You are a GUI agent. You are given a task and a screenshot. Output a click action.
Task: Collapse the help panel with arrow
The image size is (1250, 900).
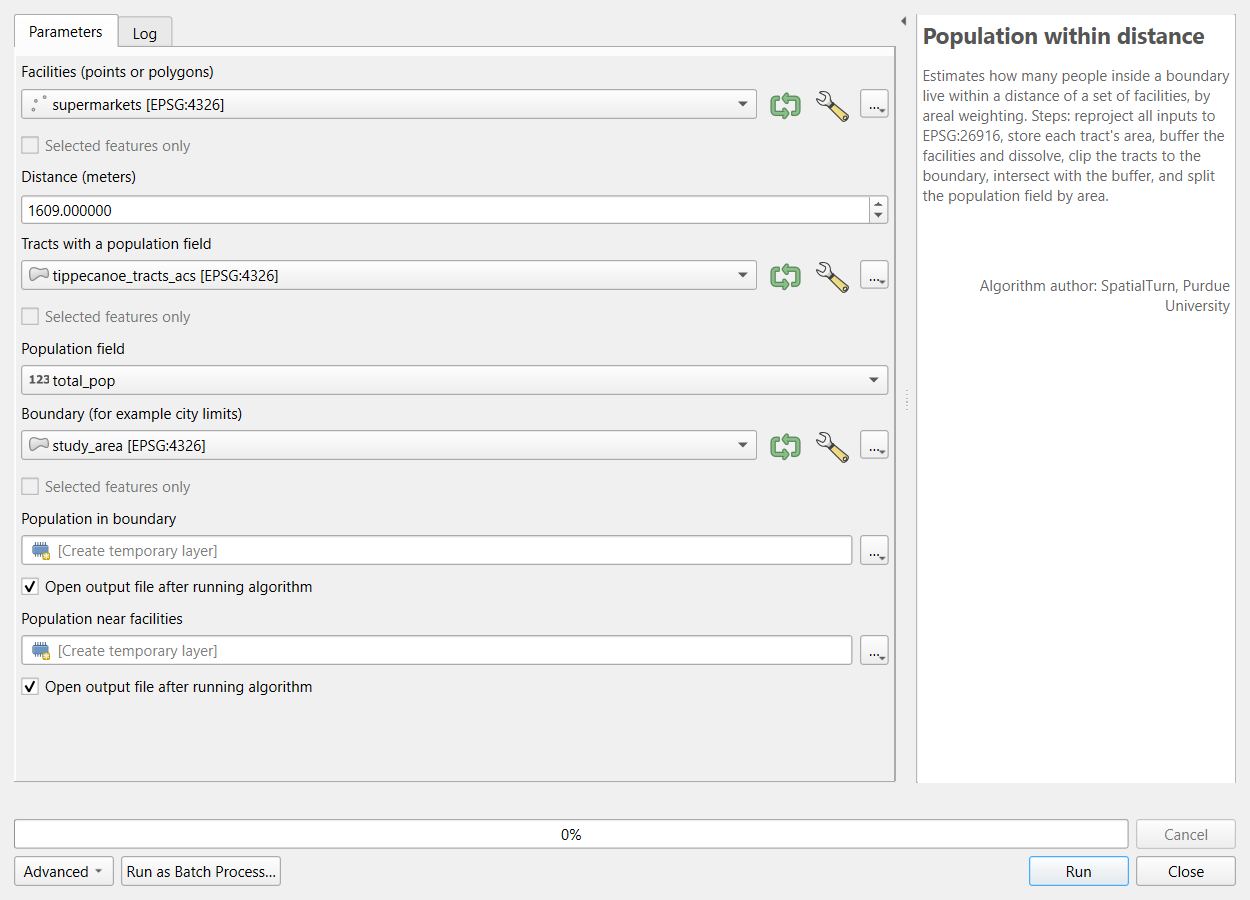tap(903, 21)
